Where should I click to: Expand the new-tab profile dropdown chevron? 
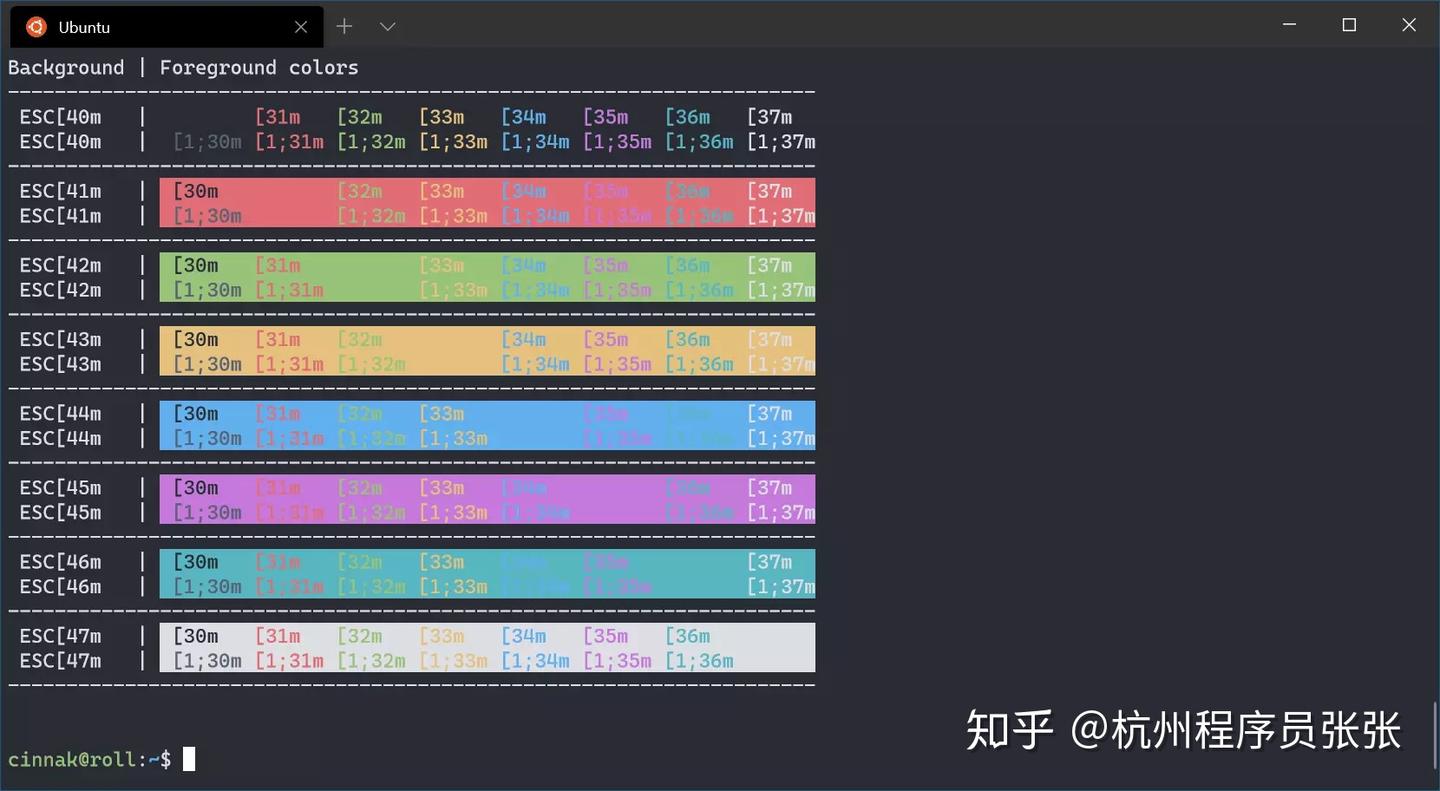(388, 27)
